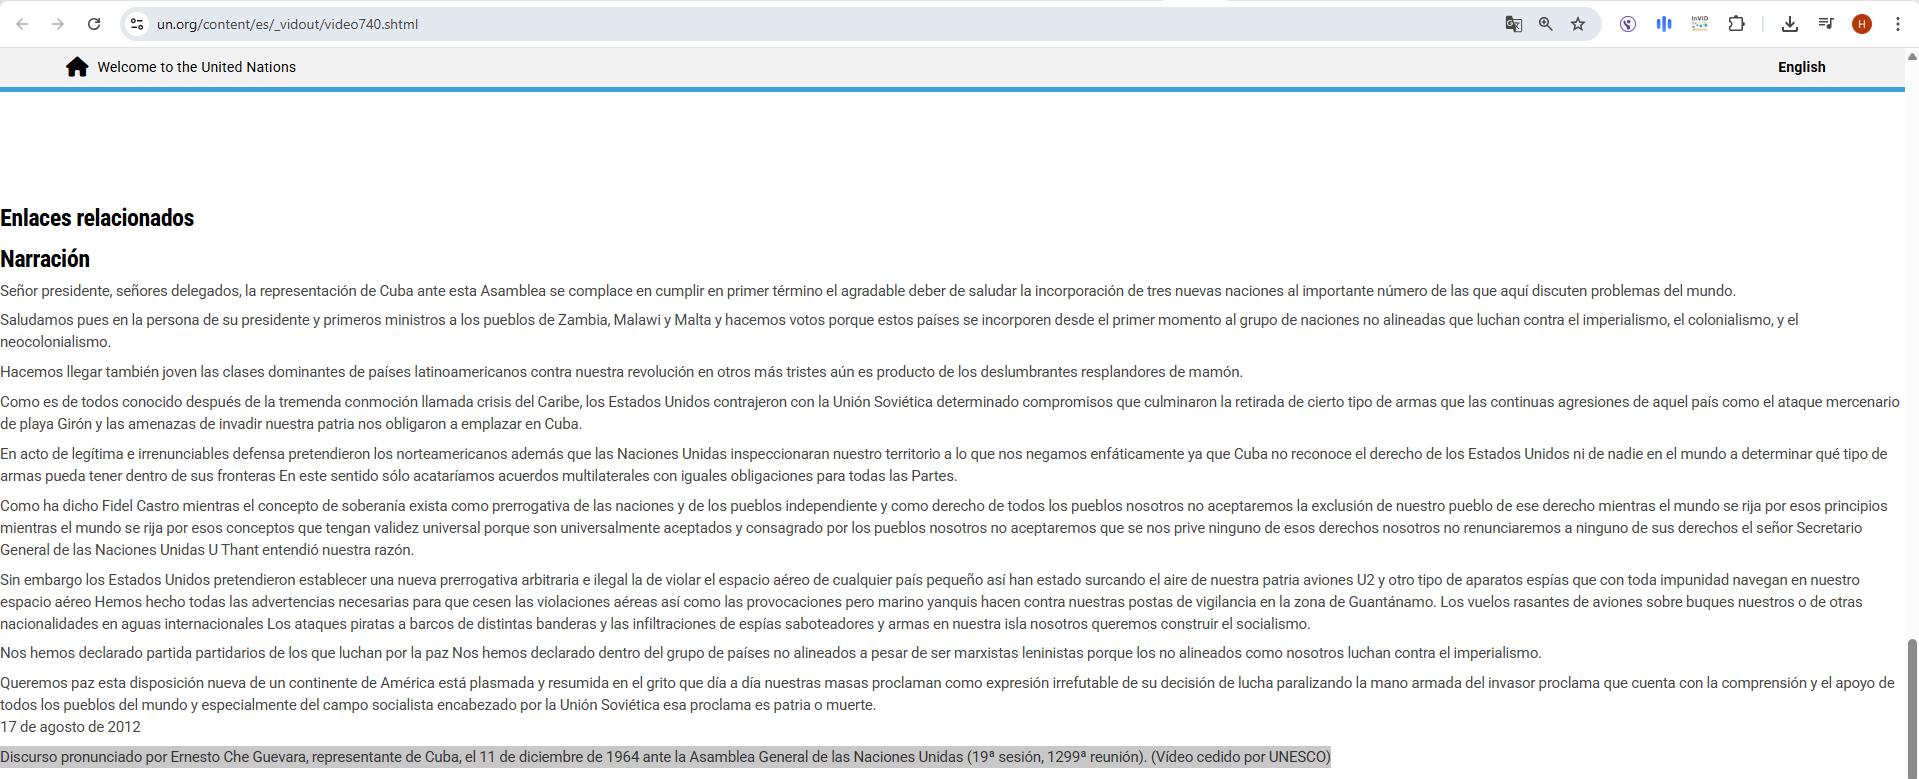Image resolution: width=1919 pixels, height=779 pixels.
Task: Open the Google Translate page icon
Action: 1513,24
